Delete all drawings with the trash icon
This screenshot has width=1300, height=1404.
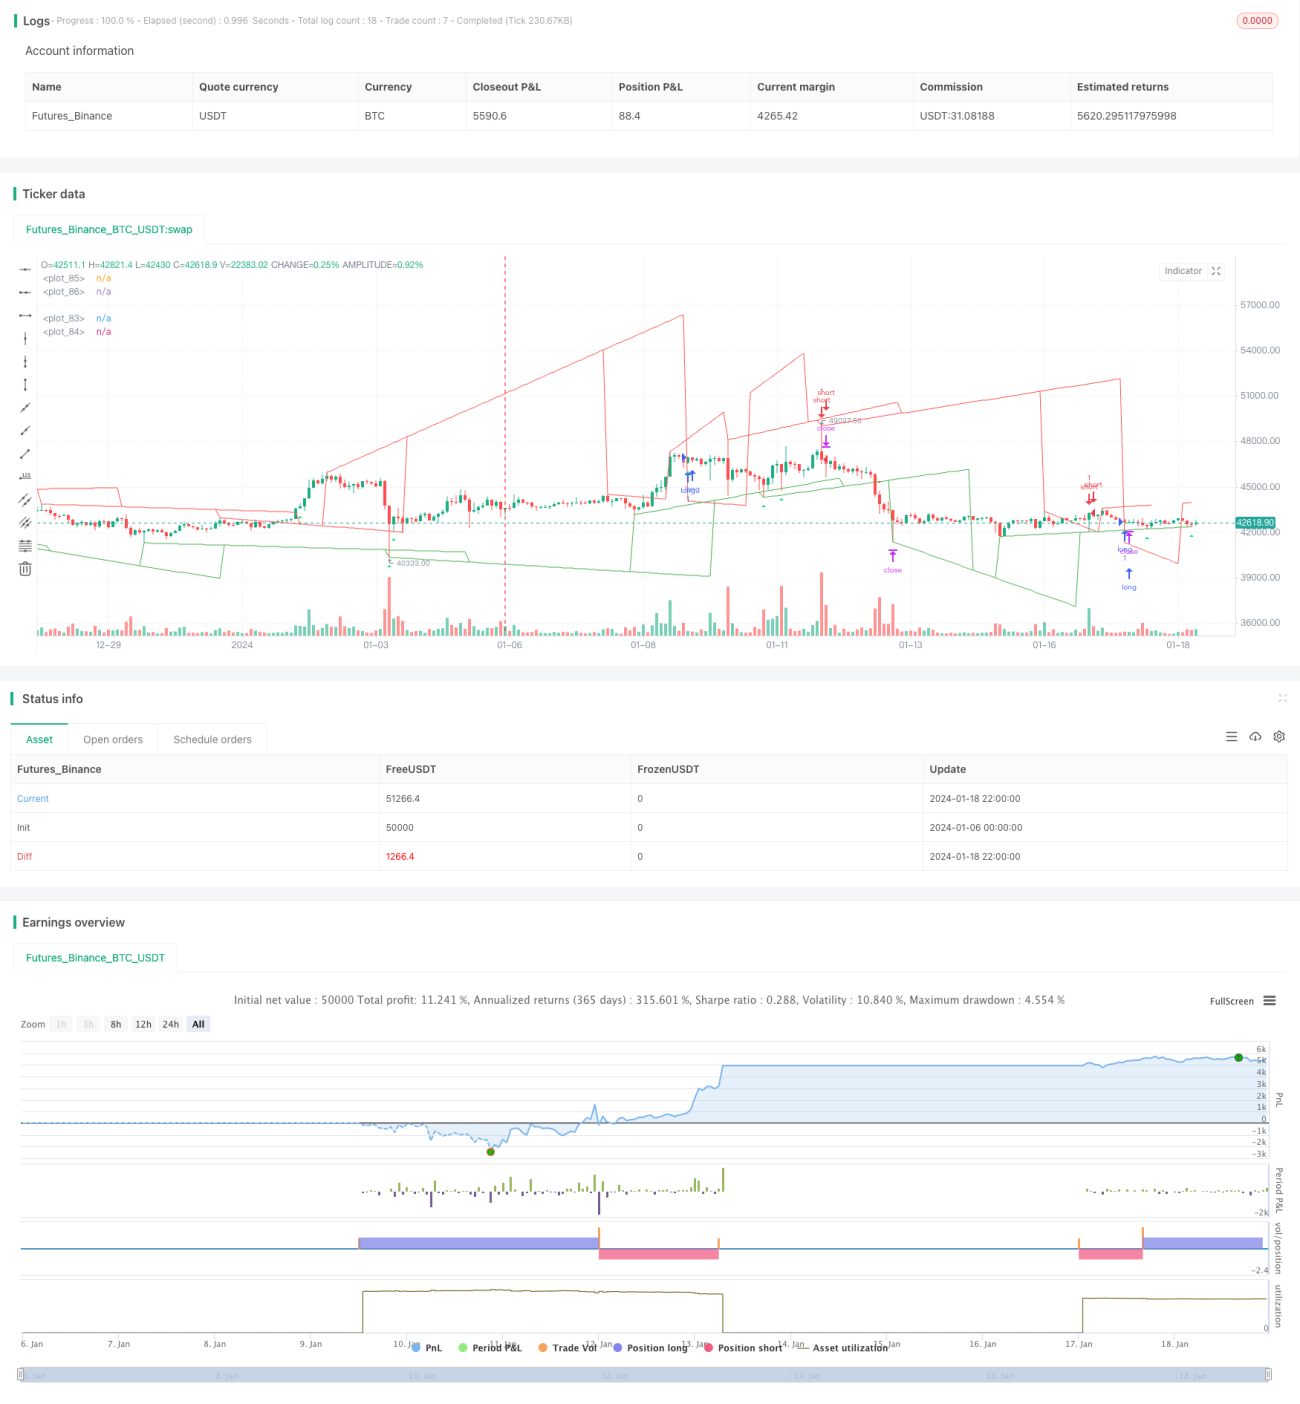(x=25, y=569)
